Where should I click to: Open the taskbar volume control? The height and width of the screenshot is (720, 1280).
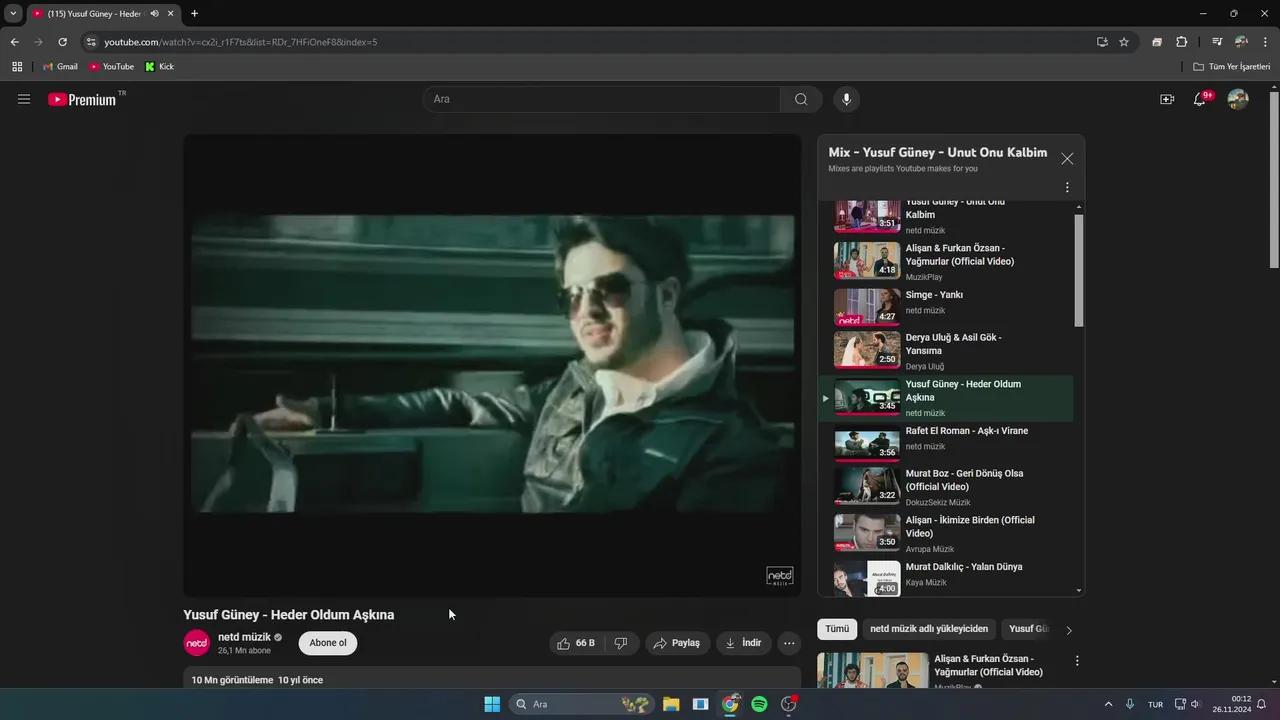point(1195,704)
